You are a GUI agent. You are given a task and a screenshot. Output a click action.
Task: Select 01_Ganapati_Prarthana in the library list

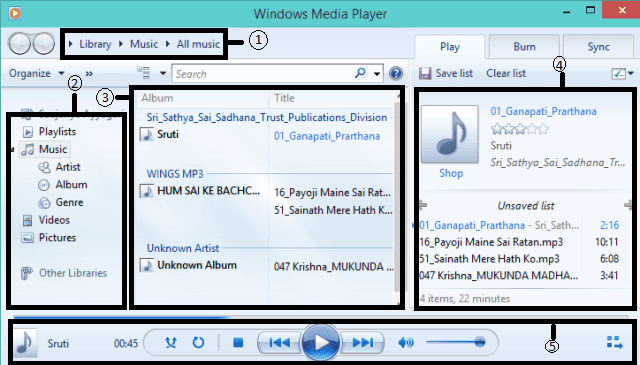point(327,136)
